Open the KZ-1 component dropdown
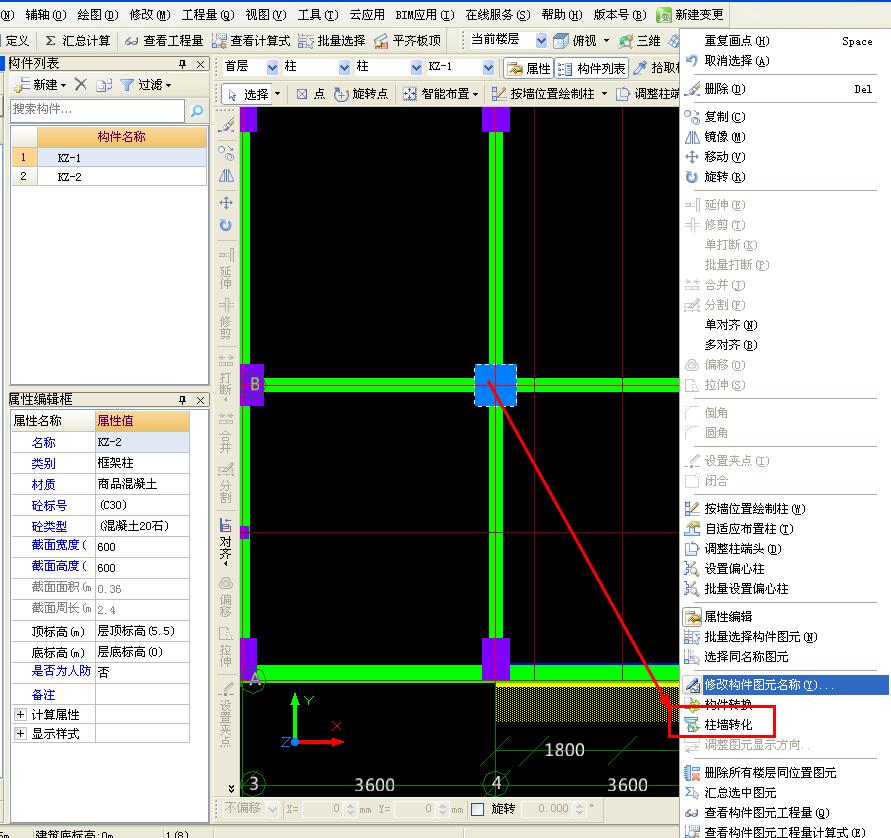Viewport: 891px width, 838px height. point(488,67)
